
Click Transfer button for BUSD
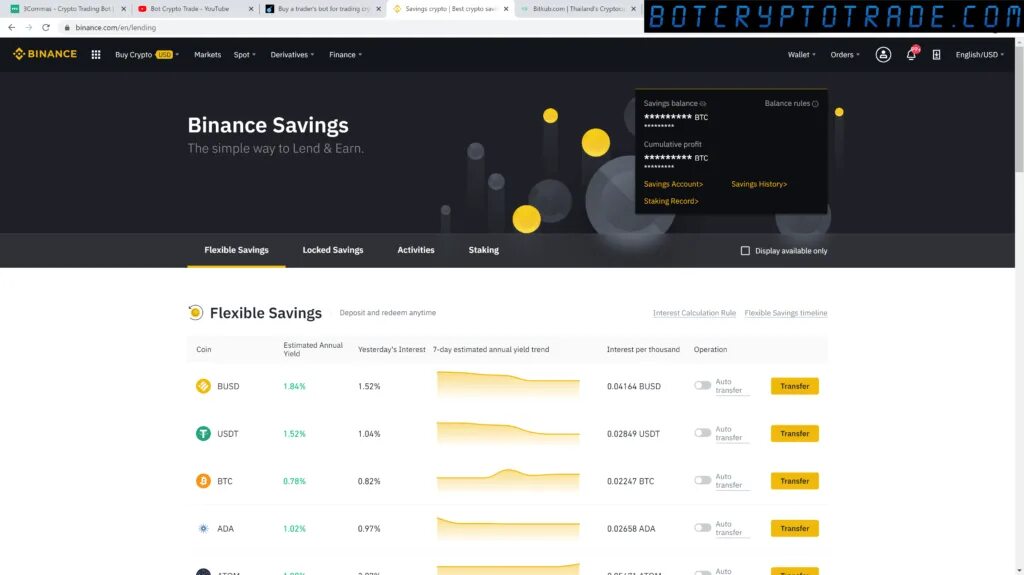(x=794, y=386)
